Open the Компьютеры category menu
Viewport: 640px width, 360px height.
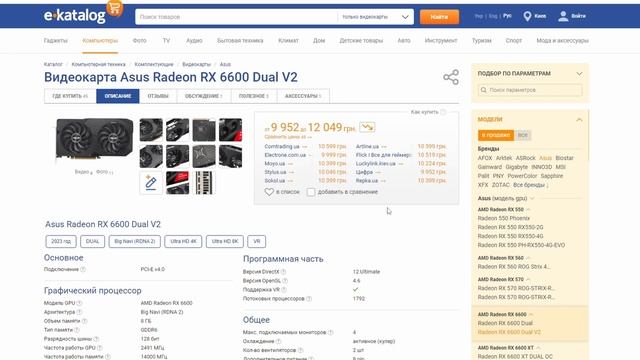[x=100, y=41]
